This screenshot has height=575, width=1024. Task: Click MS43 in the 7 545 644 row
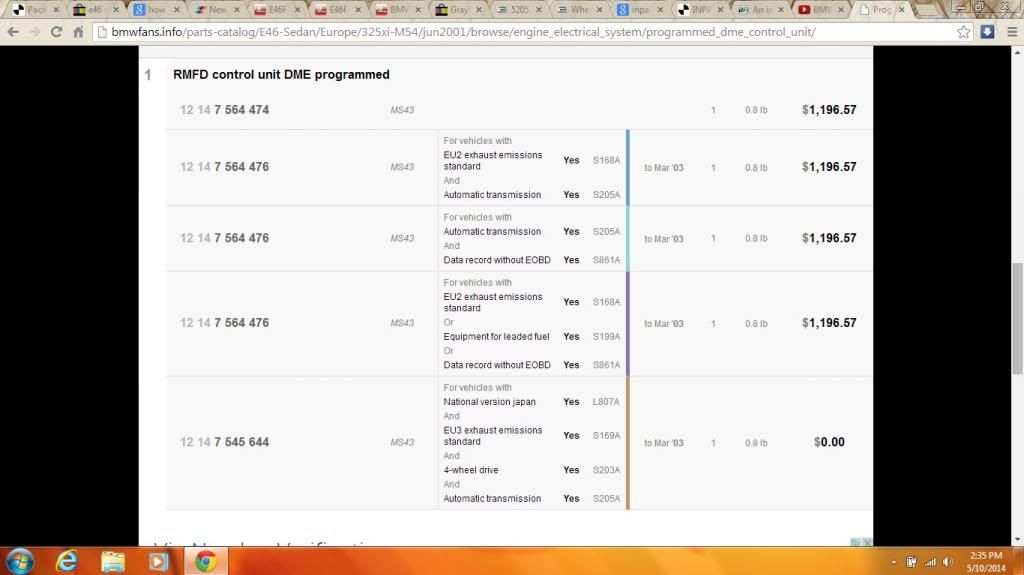pos(402,442)
